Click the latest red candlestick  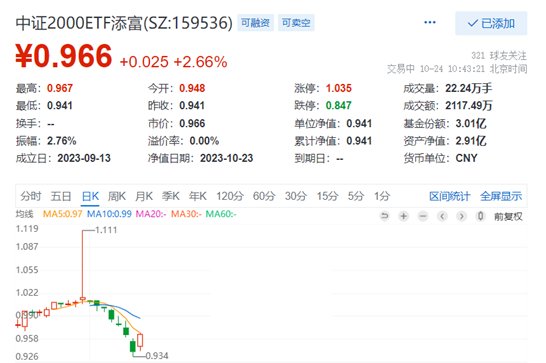(x=140, y=341)
